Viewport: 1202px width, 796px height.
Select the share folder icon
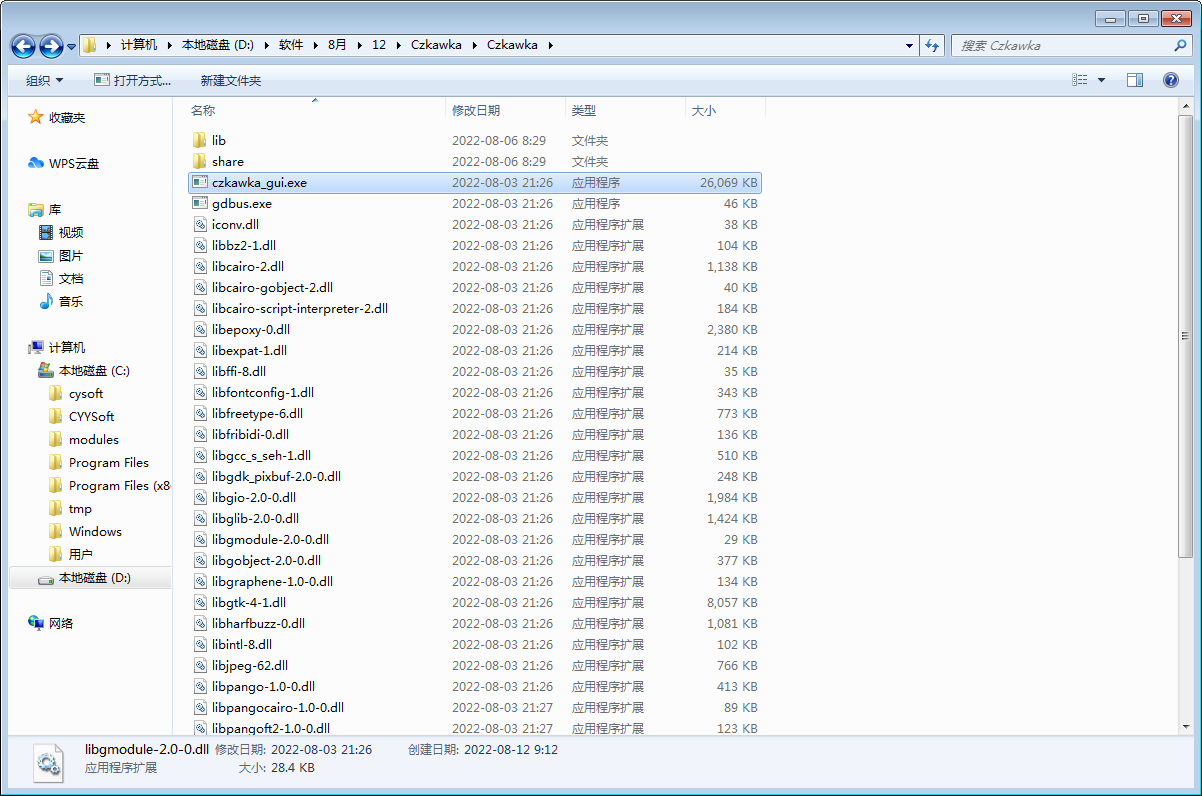click(199, 161)
